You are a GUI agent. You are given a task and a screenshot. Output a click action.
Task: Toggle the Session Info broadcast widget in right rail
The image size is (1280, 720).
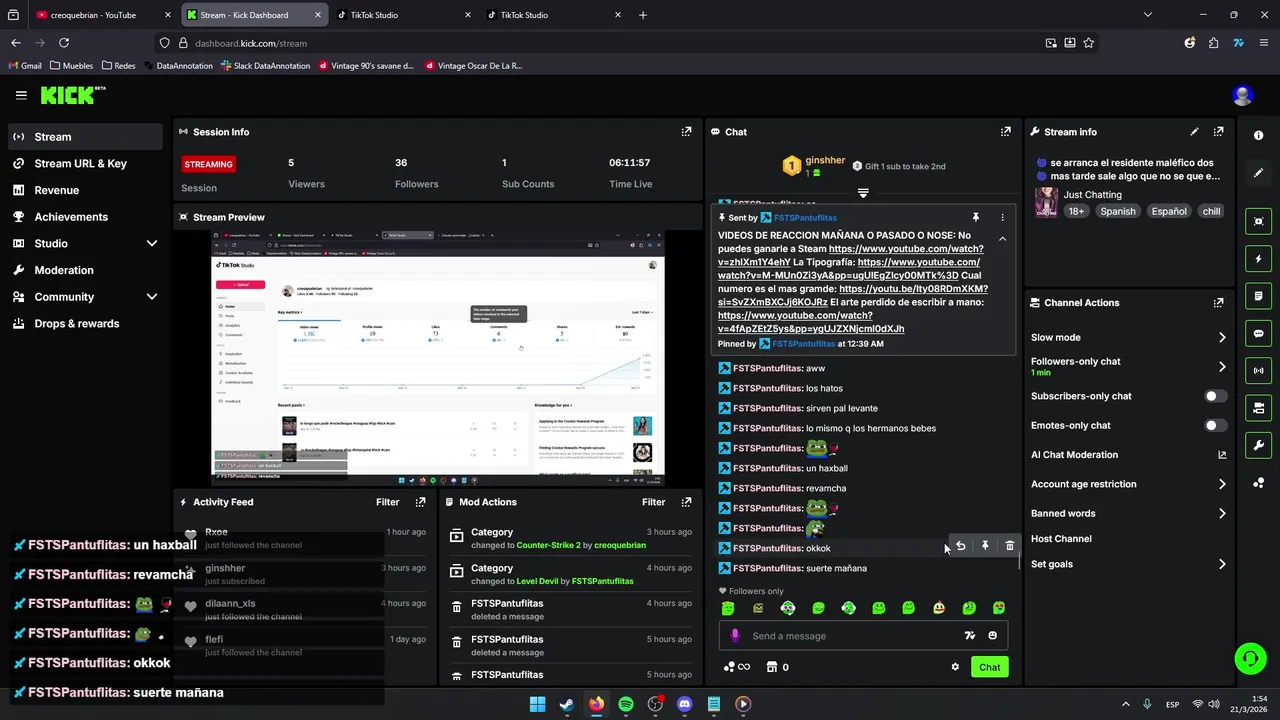pyautogui.click(x=1258, y=371)
